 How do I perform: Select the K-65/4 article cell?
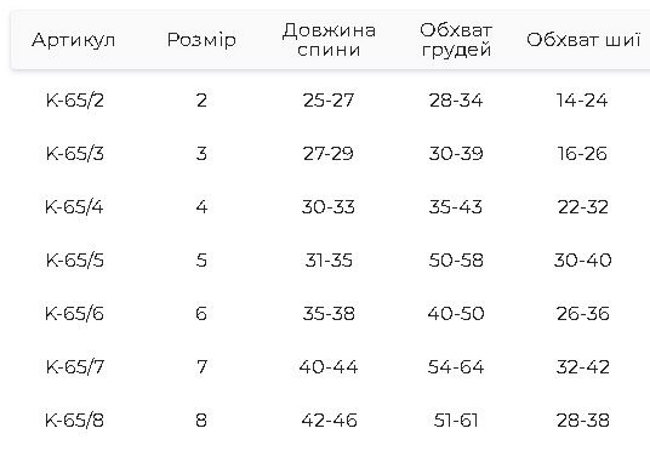click(74, 207)
